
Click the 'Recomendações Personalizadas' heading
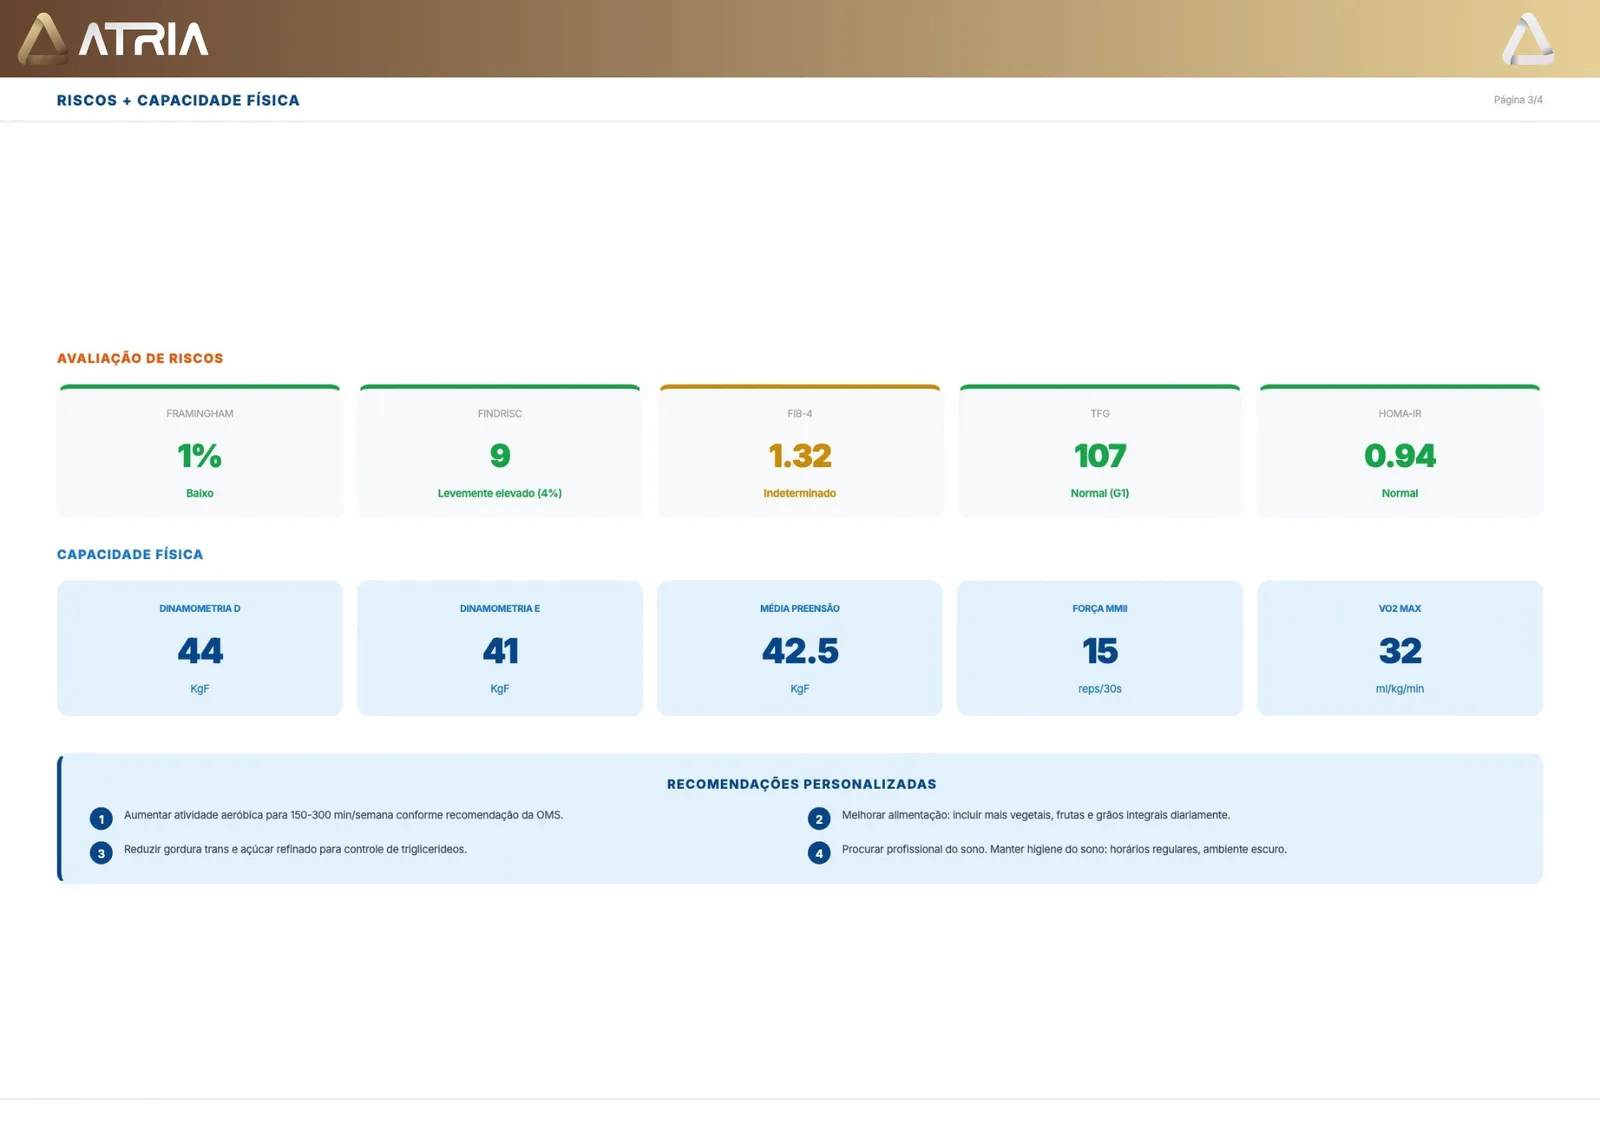[802, 784]
